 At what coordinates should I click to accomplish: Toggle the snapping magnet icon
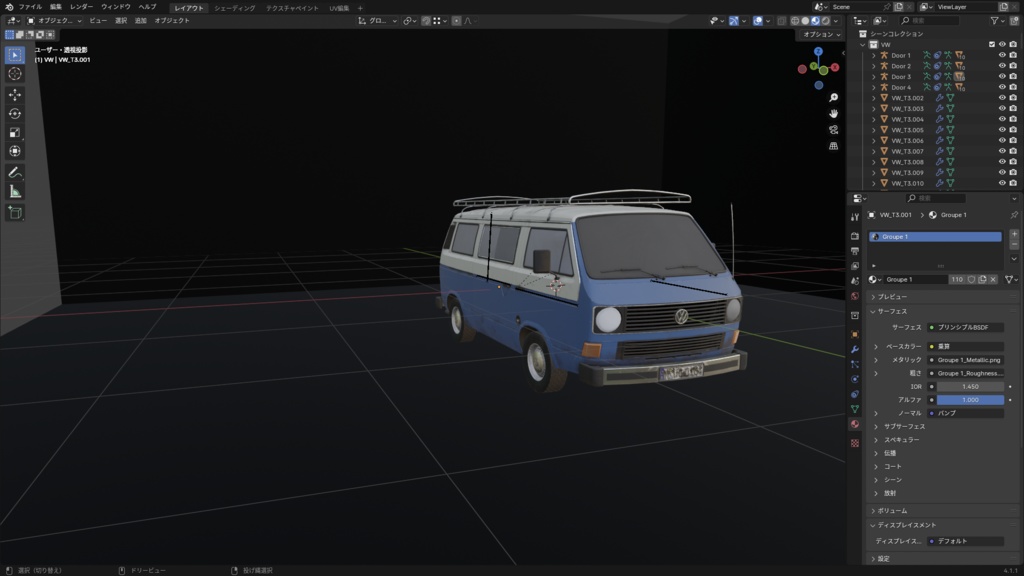pyautogui.click(x=426, y=21)
